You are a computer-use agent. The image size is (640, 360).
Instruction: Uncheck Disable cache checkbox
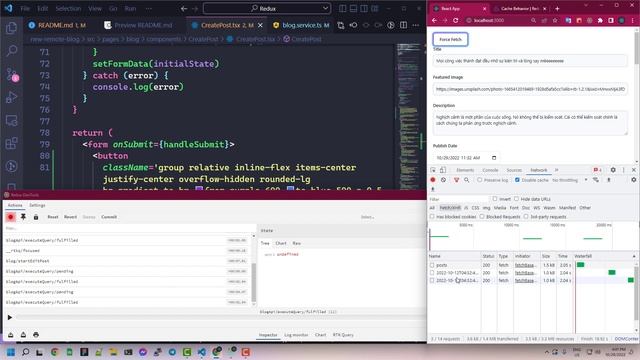click(517, 180)
